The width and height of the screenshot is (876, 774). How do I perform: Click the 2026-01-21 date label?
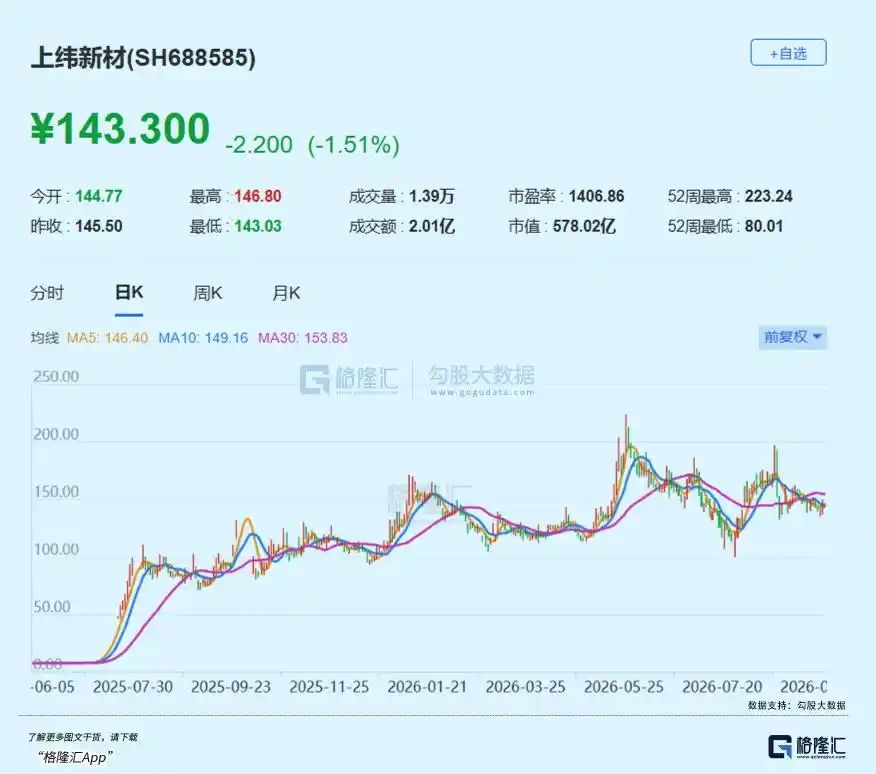pos(427,687)
